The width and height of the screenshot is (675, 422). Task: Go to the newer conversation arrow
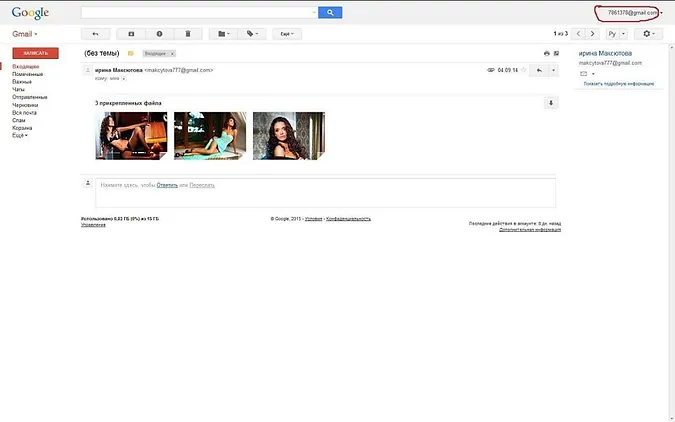click(578, 34)
